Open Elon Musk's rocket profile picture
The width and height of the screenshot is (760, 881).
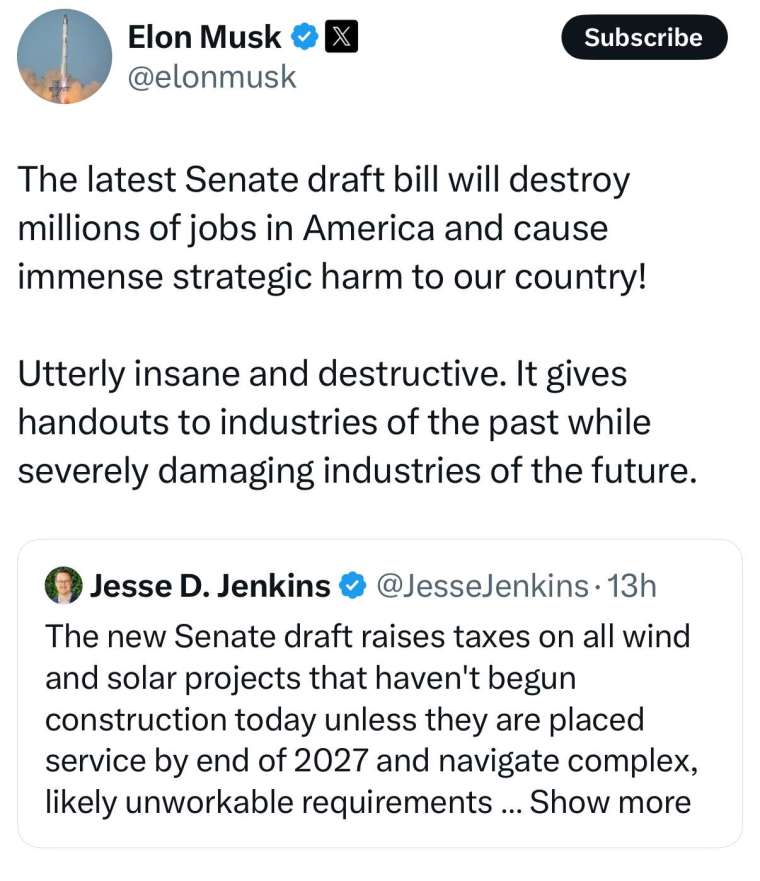coord(64,56)
